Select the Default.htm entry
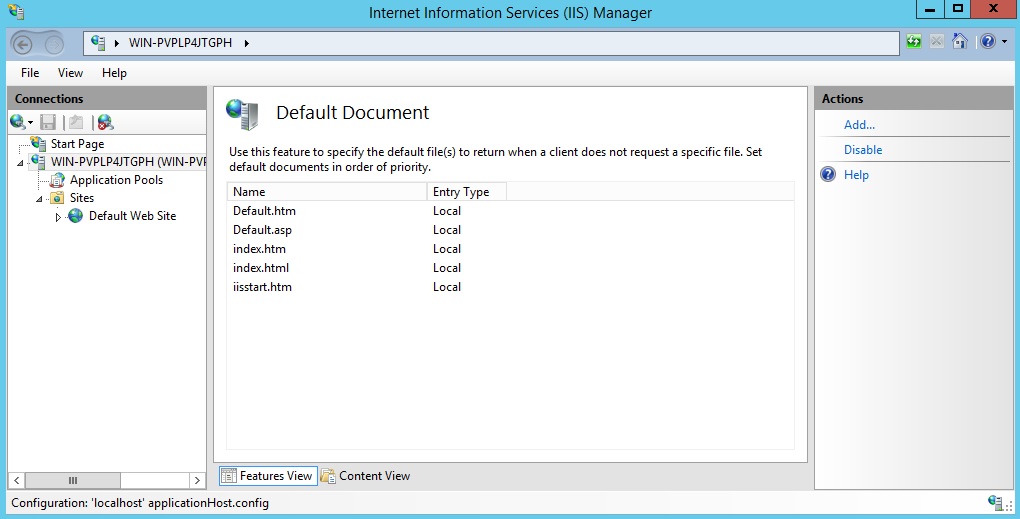The image size is (1020, 519). 264,211
